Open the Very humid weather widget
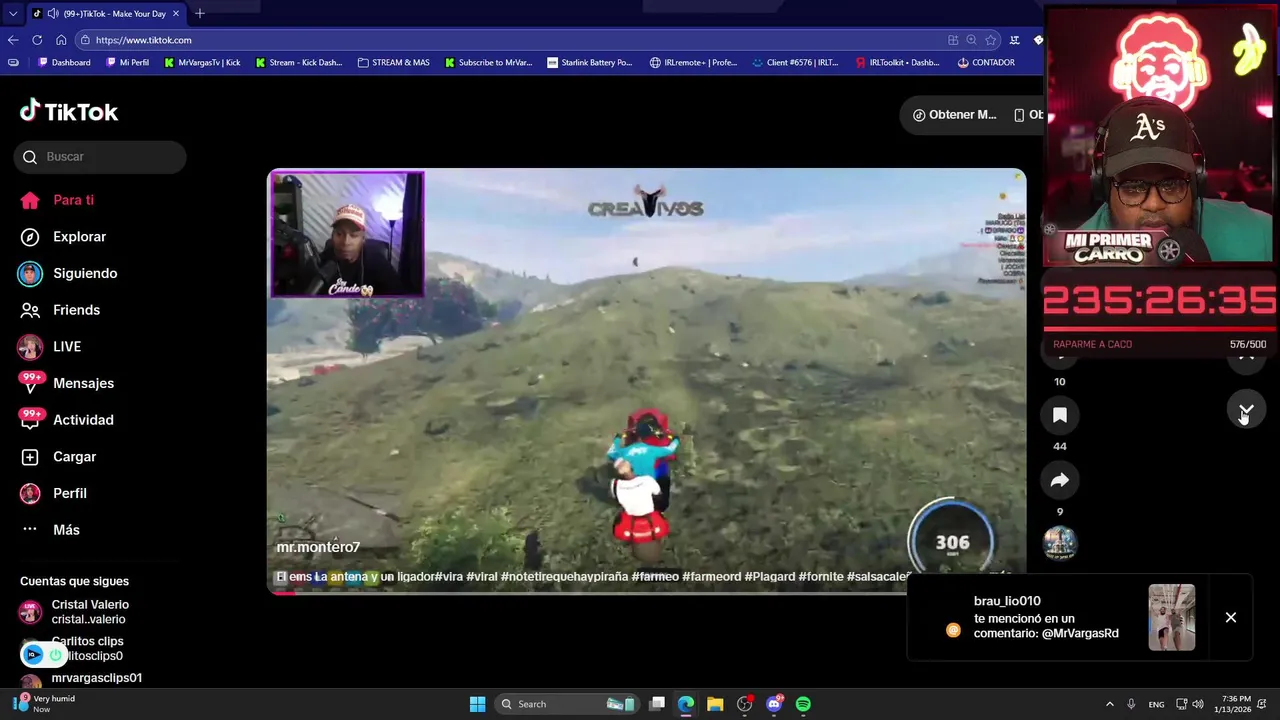The height and width of the screenshot is (720, 1280). point(45,703)
